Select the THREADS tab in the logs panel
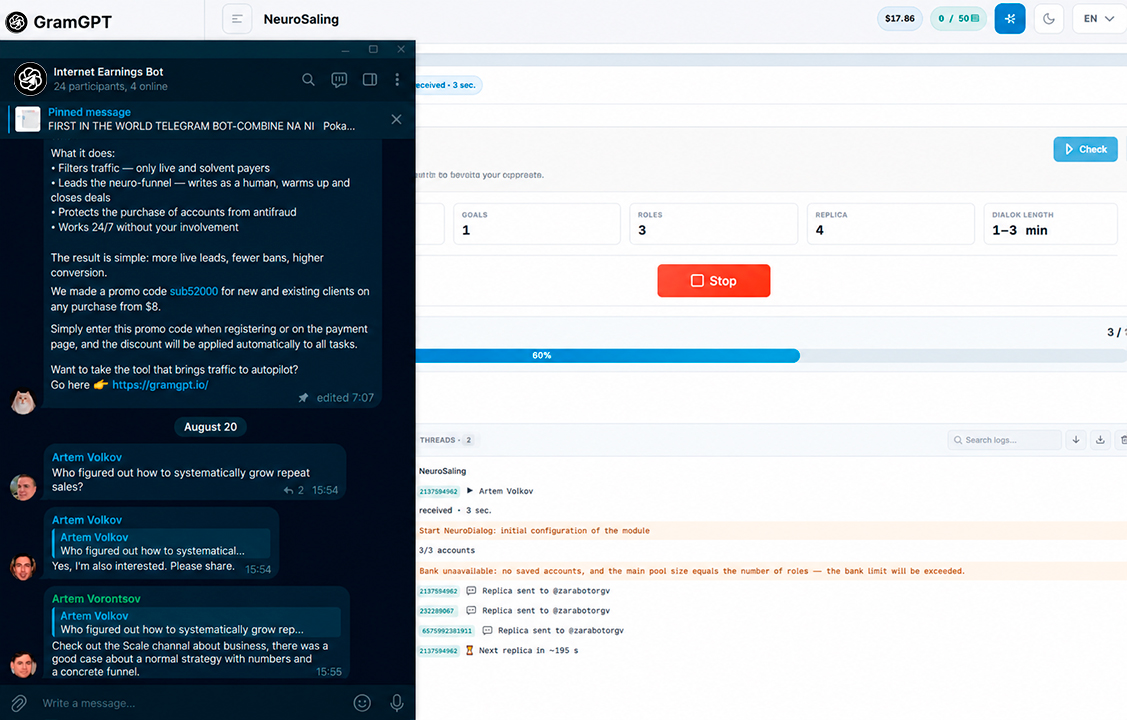Image resolution: width=1127 pixels, height=720 pixels. coord(446,440)
